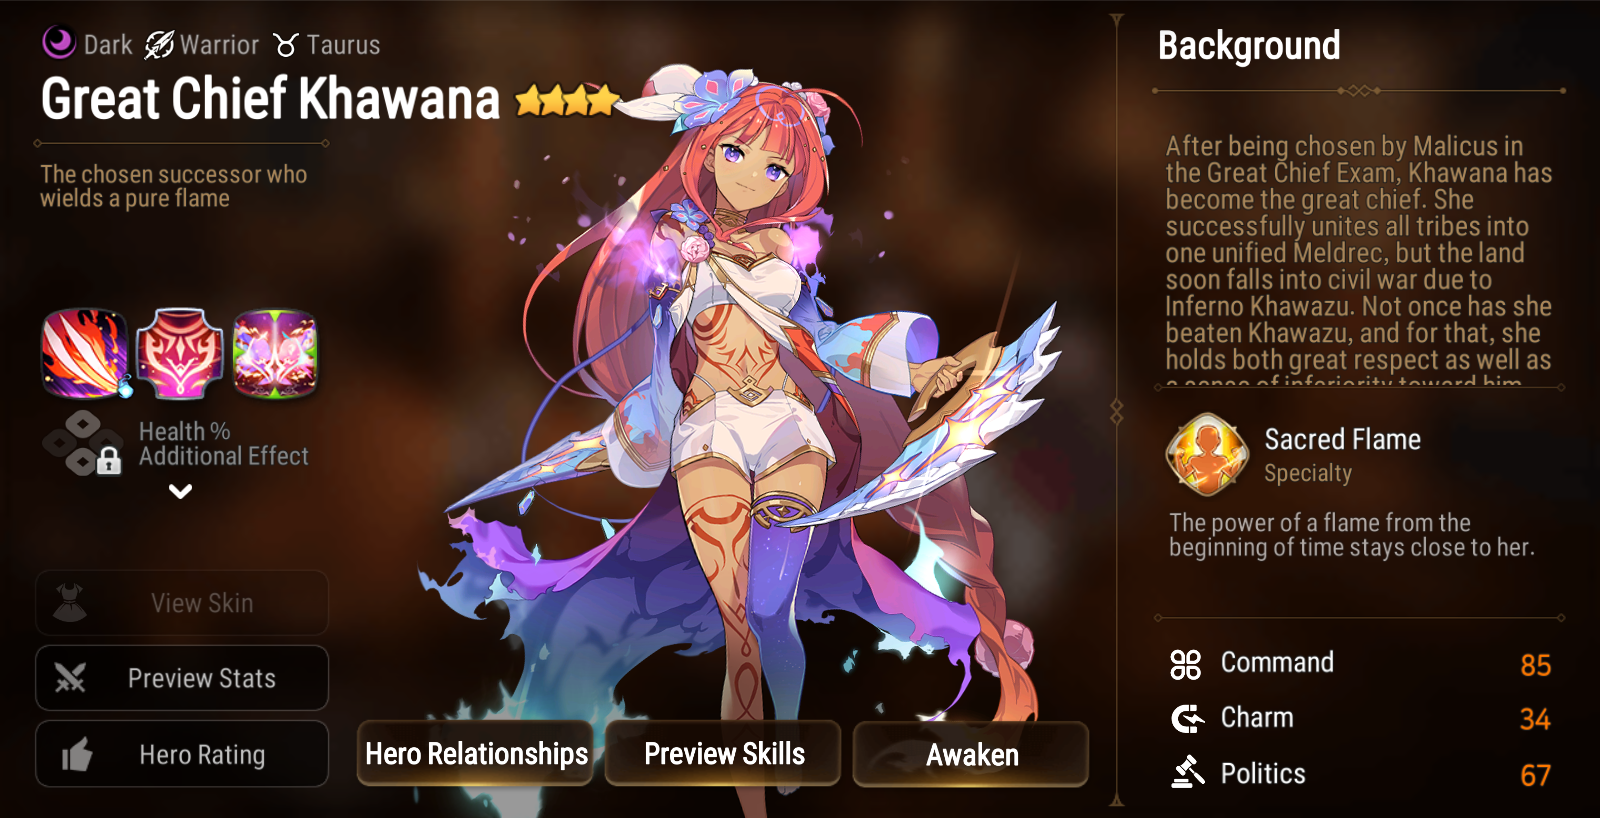Click the Warrior class icon
Screen dimensions: 1600x818
click(158, 44)
